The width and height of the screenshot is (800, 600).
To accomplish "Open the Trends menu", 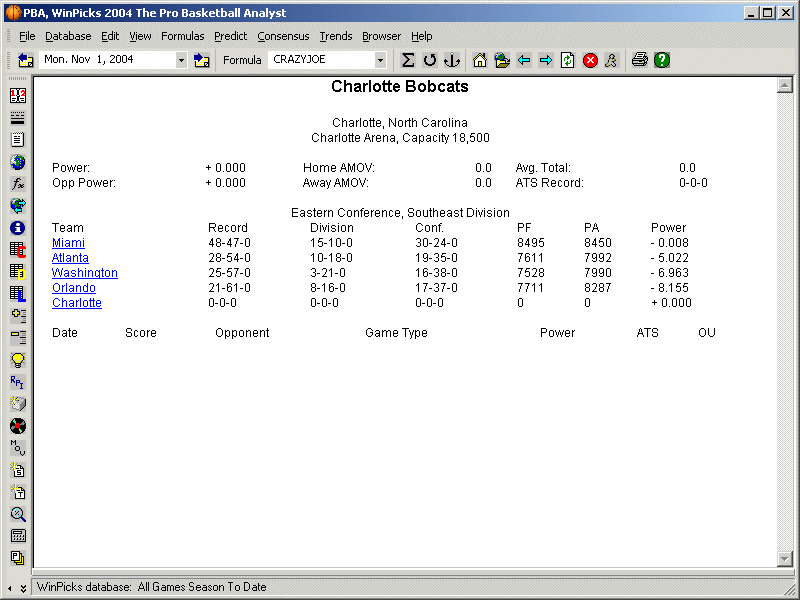I will click(336, 36).
